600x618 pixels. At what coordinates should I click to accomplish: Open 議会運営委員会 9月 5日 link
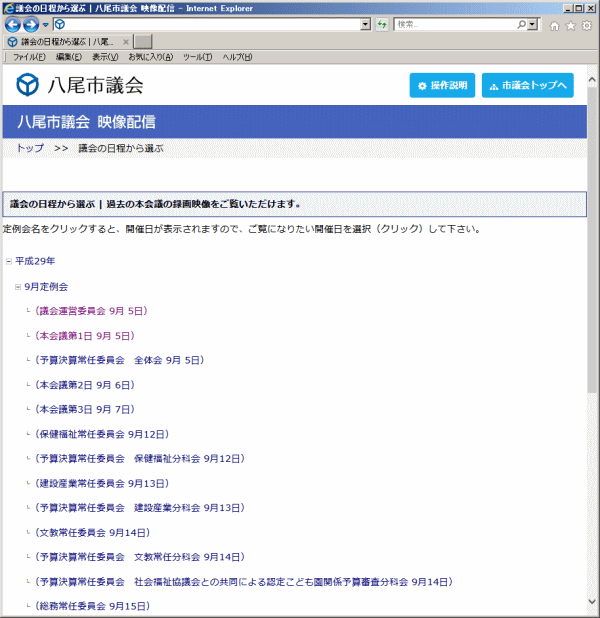[91, 311]
